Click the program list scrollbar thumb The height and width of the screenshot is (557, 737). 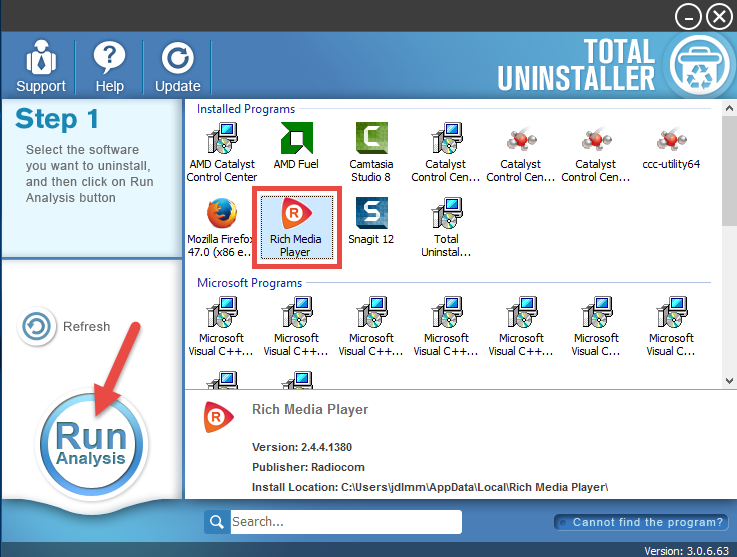point(729,170)
